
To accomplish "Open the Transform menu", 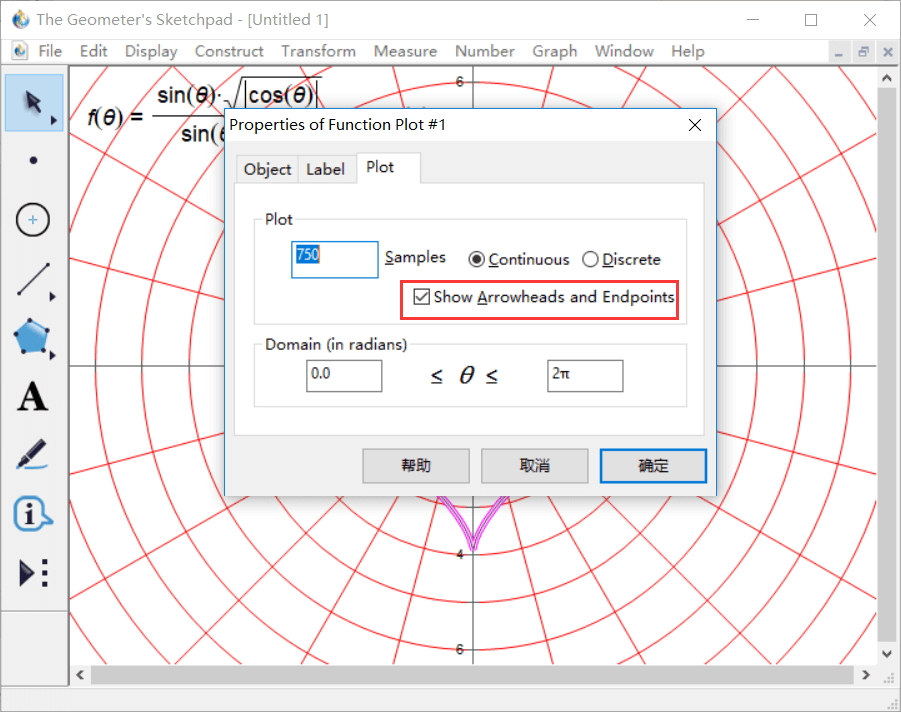I will pos(318,51).
